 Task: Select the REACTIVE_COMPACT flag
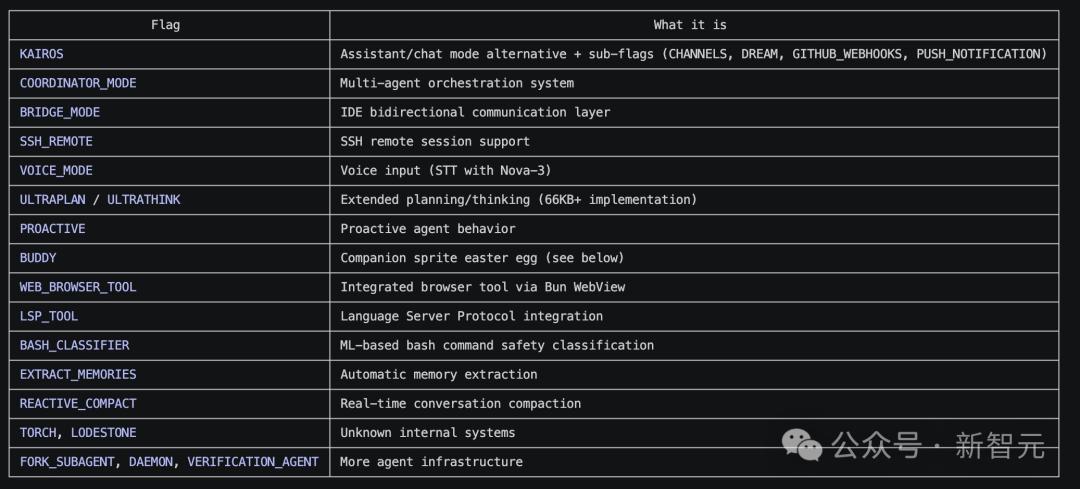[78, 403]
